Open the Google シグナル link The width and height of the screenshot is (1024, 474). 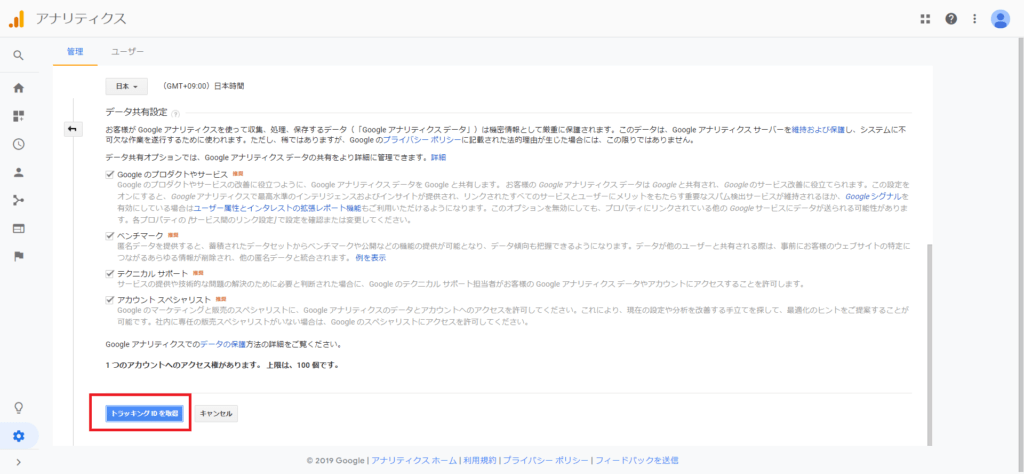click(x=874, y=196)
